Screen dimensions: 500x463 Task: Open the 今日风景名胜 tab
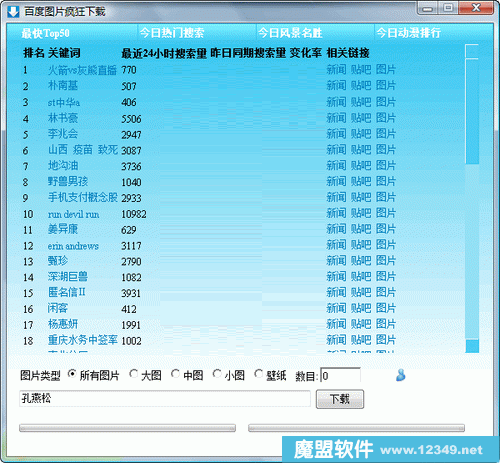(x=290, y=33)
